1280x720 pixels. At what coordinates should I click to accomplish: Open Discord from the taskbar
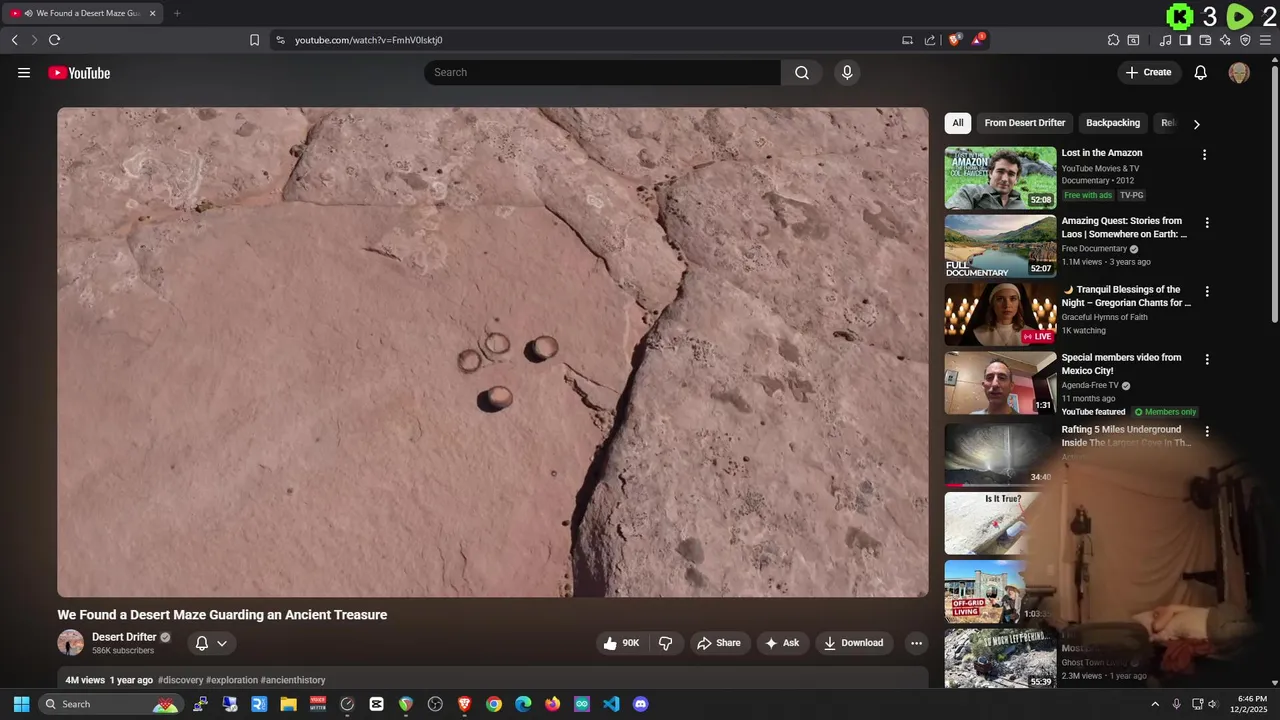click(x=640, y=704)
